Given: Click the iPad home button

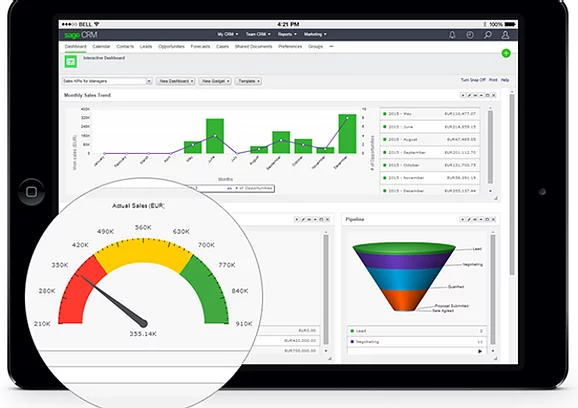Looking at the screenshot, I should click(32, 192).
